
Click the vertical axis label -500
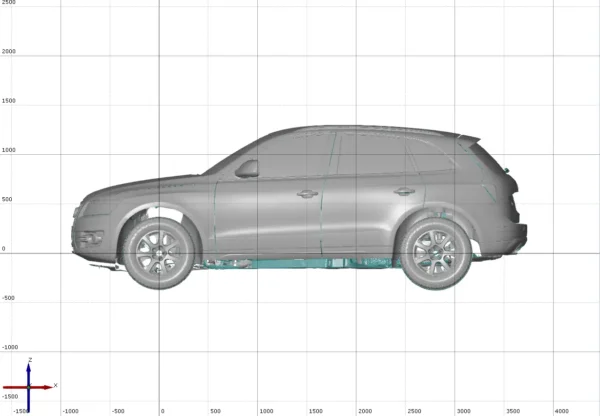[x=8, y=298]
